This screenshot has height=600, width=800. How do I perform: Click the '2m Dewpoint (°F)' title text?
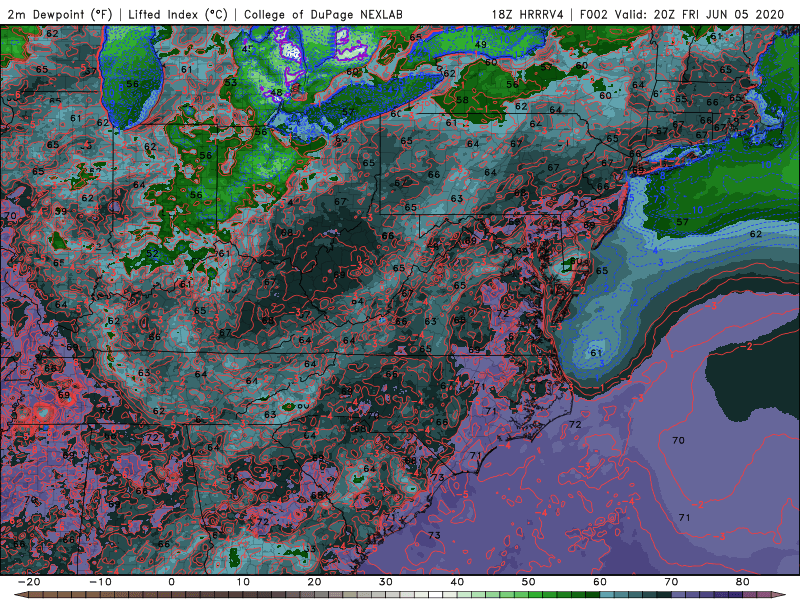(60, 15)
